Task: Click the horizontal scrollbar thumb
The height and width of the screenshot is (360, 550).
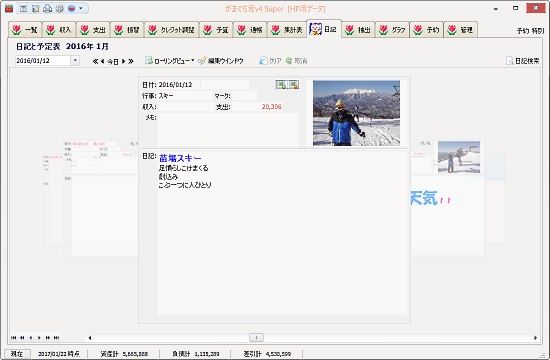Action: pos(256,338)
